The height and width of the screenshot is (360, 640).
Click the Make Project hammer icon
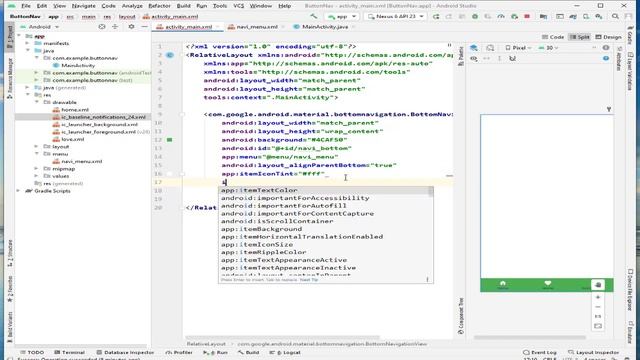313,16
